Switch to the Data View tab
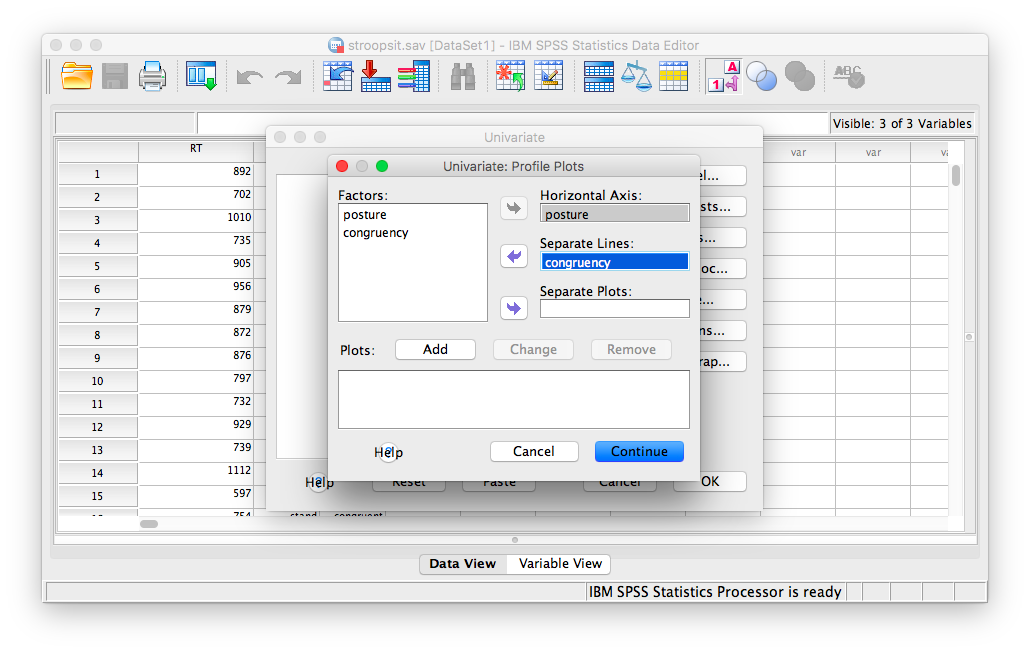Image resolution: width=1030 pixels, height=653 pixels. (x=462, y=564)
